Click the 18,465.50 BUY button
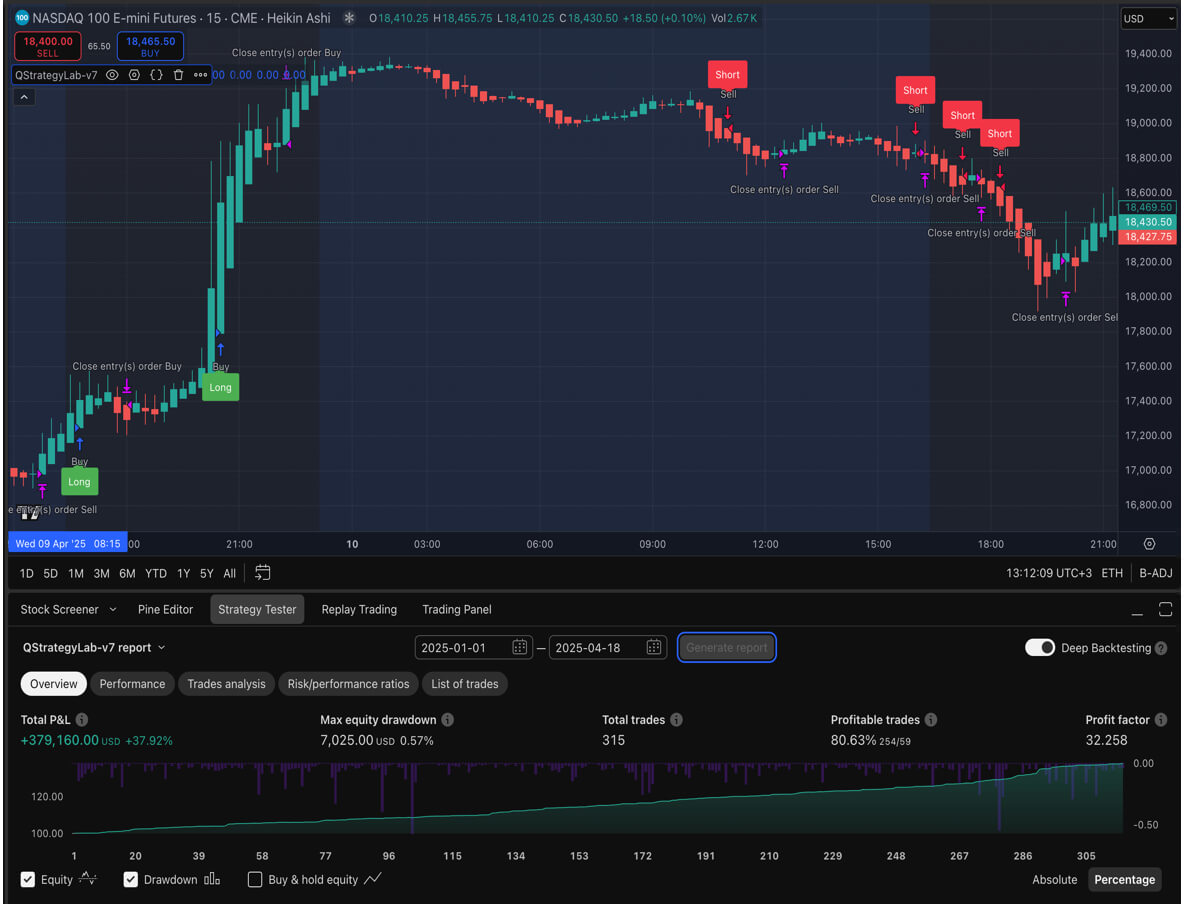The image size is (1184, 904). [x=150, y=46]
